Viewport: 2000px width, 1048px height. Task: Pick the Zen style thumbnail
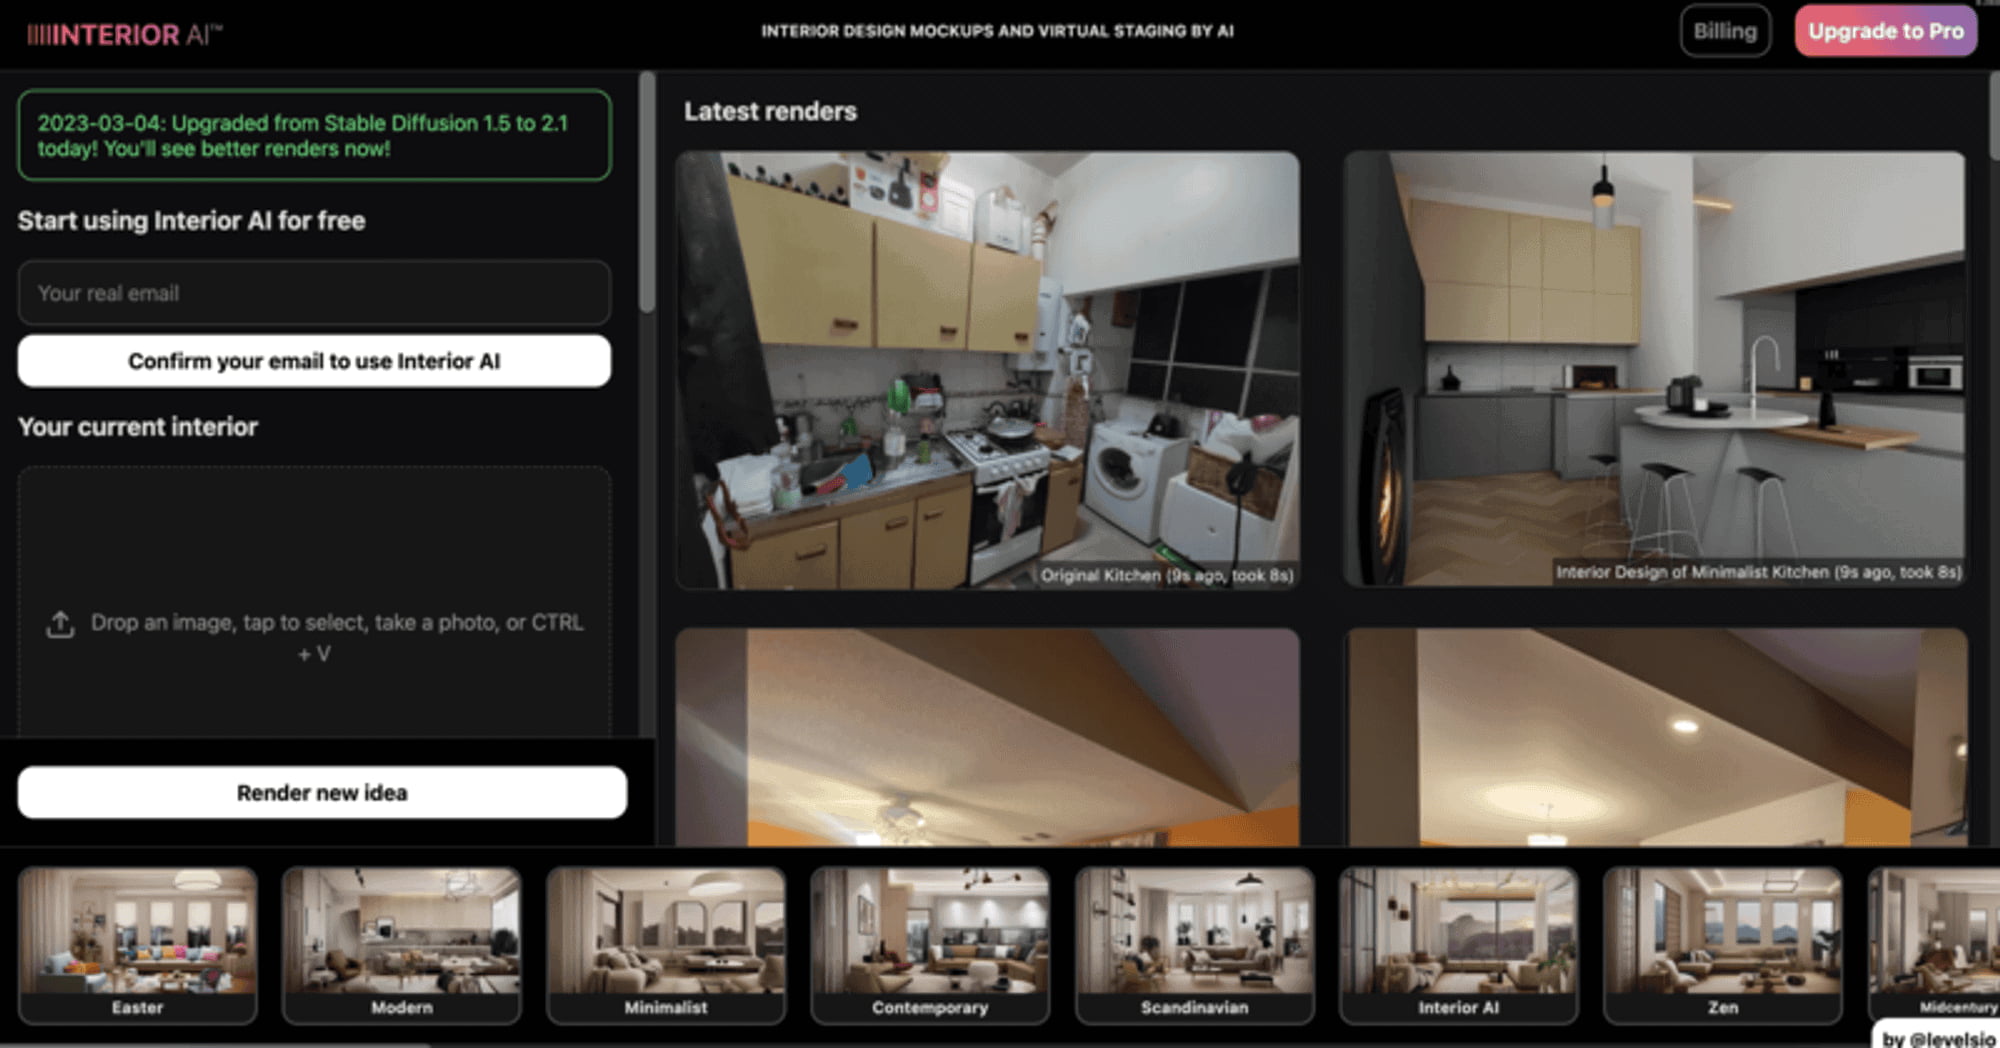click(x=1722, y=945)
